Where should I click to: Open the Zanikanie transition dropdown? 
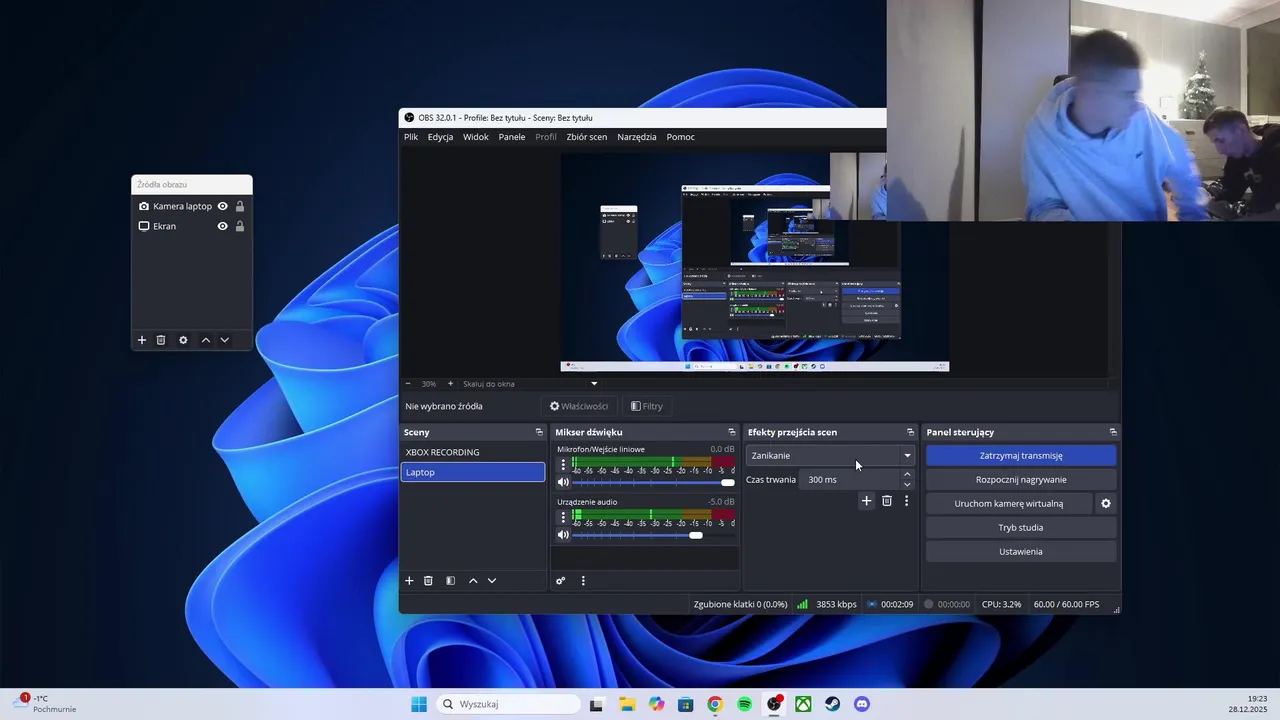(x=830, y=456)
